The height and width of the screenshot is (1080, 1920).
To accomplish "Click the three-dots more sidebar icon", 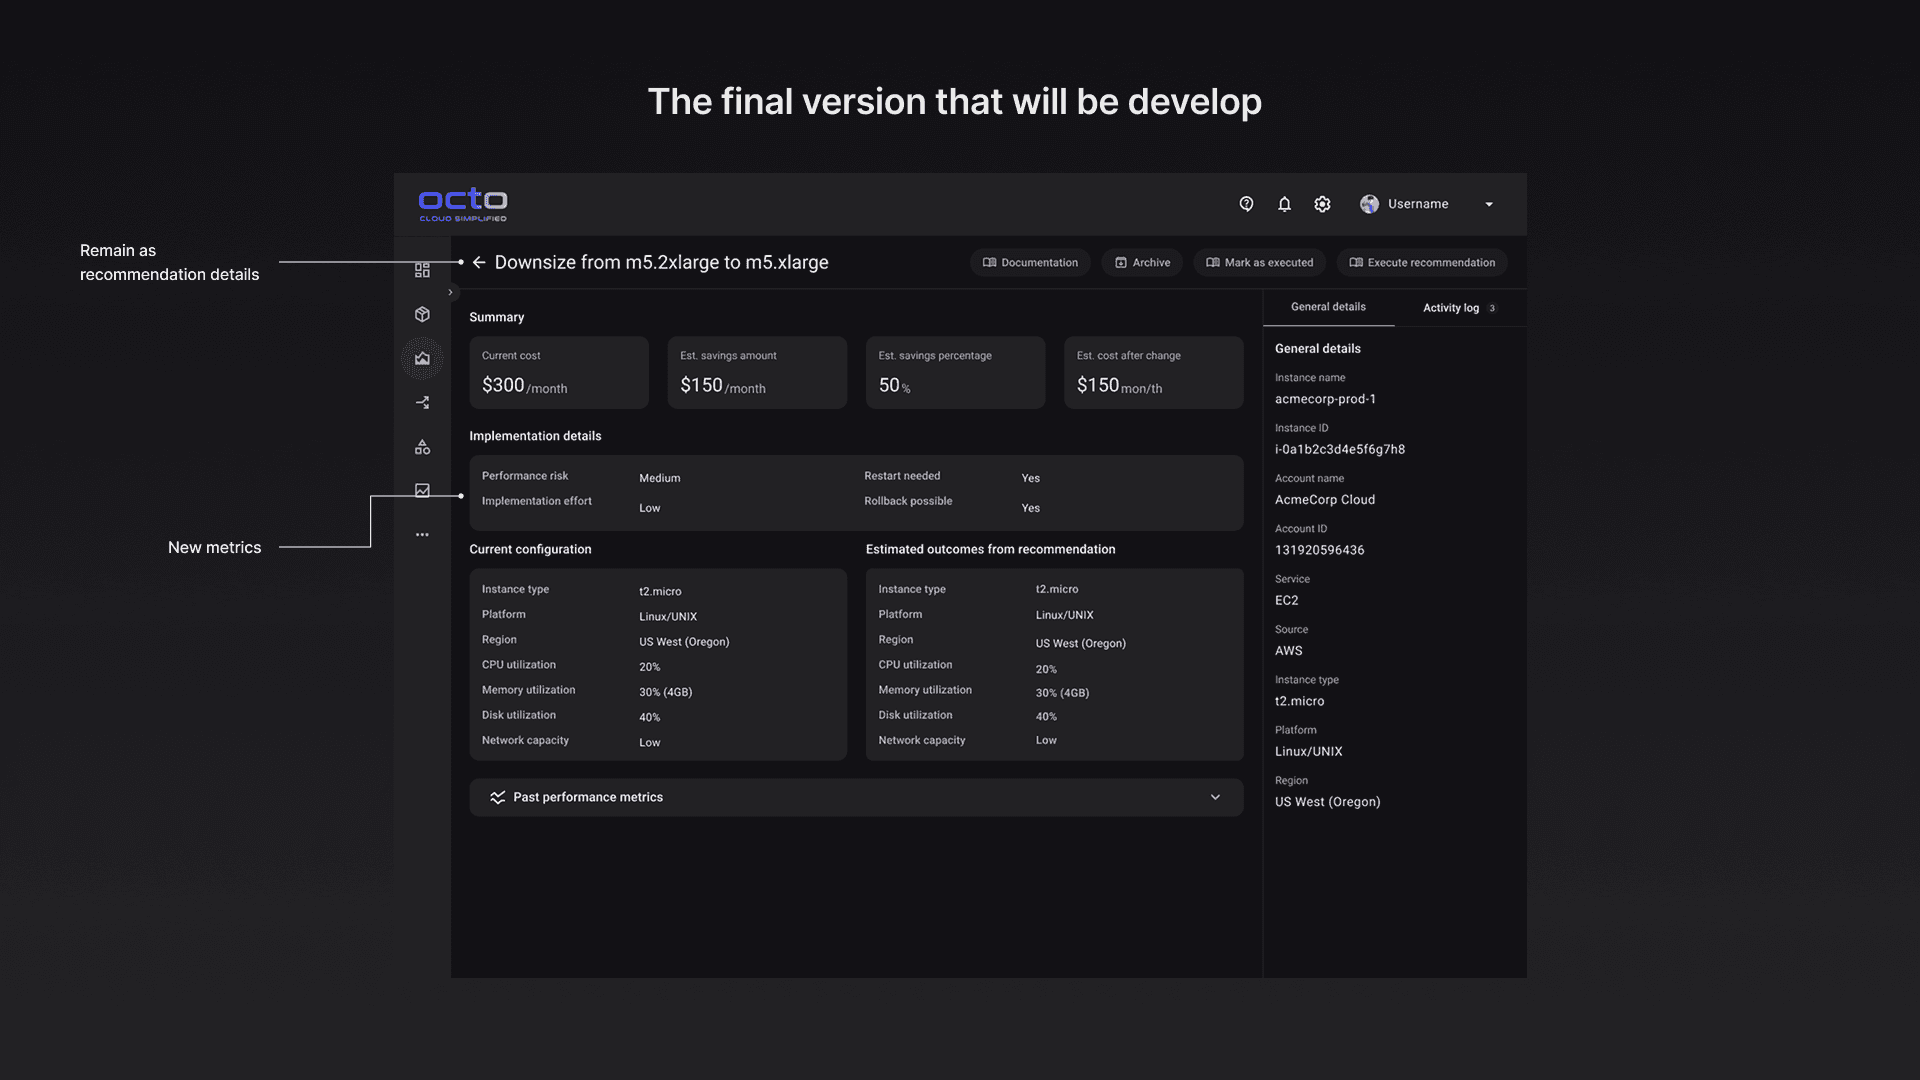I will [422, 535].
